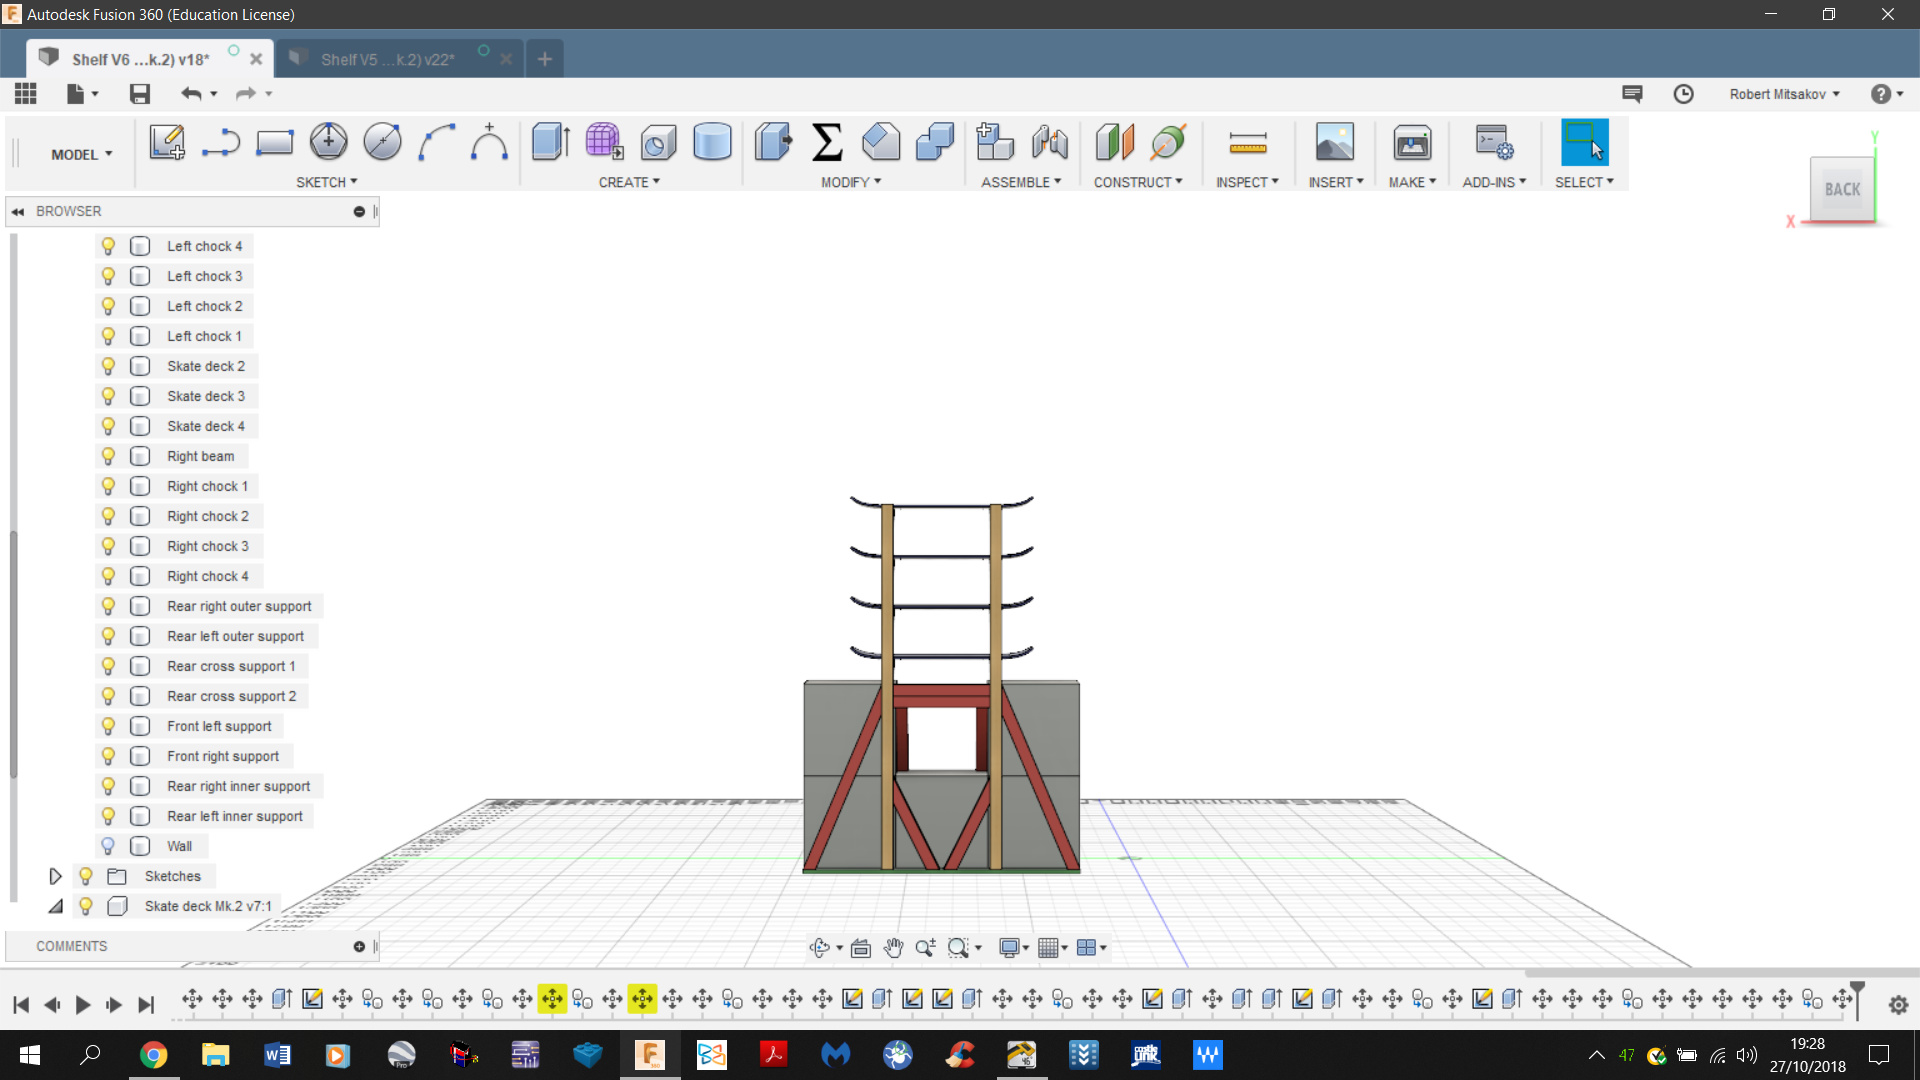
Task: Open the CONSTRUCT dropdown menu
Action: pyautogui.click(x=1138, y=182)
